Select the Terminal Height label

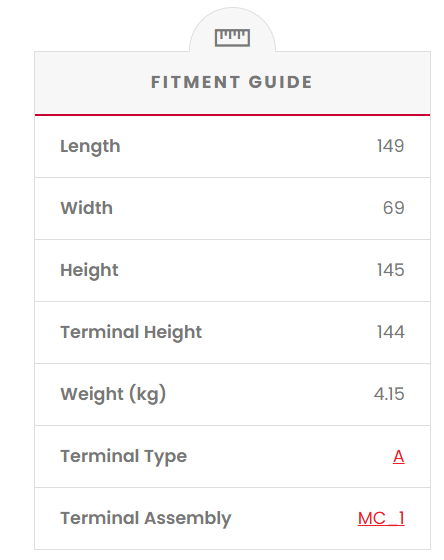(131, 332)
